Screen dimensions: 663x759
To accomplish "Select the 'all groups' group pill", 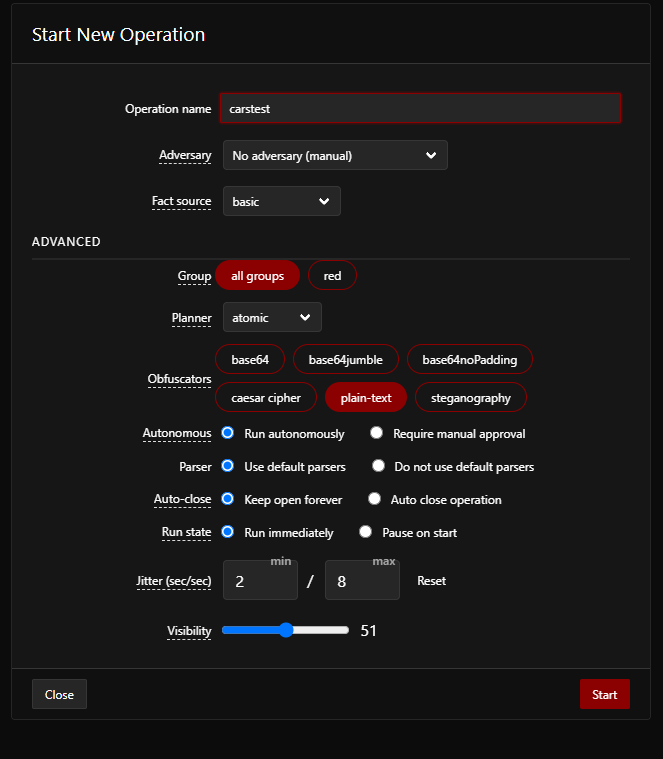I will tap(257, 275).
